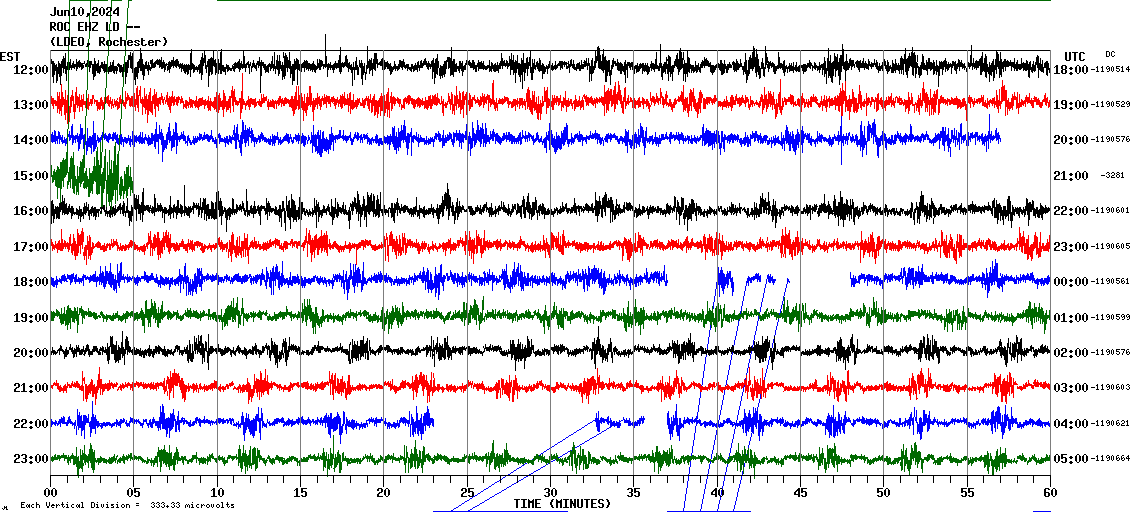Click the DC offset value -1190664
Image resolution: width=1130 pixels, height=519 pixels.
coord(1110,459)
